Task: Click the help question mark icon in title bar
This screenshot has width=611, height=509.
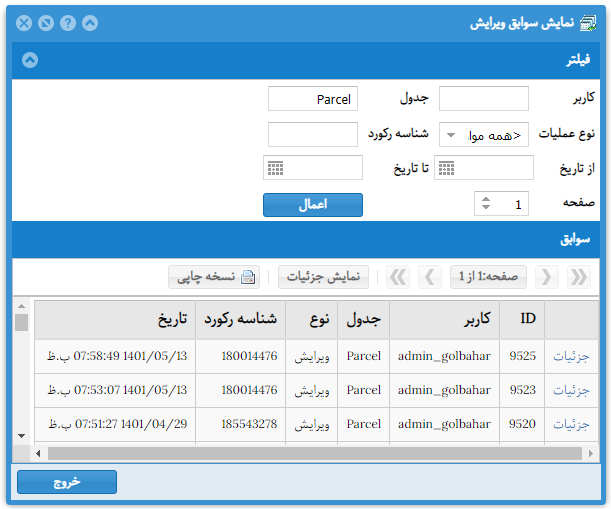Action: point(68,23)
